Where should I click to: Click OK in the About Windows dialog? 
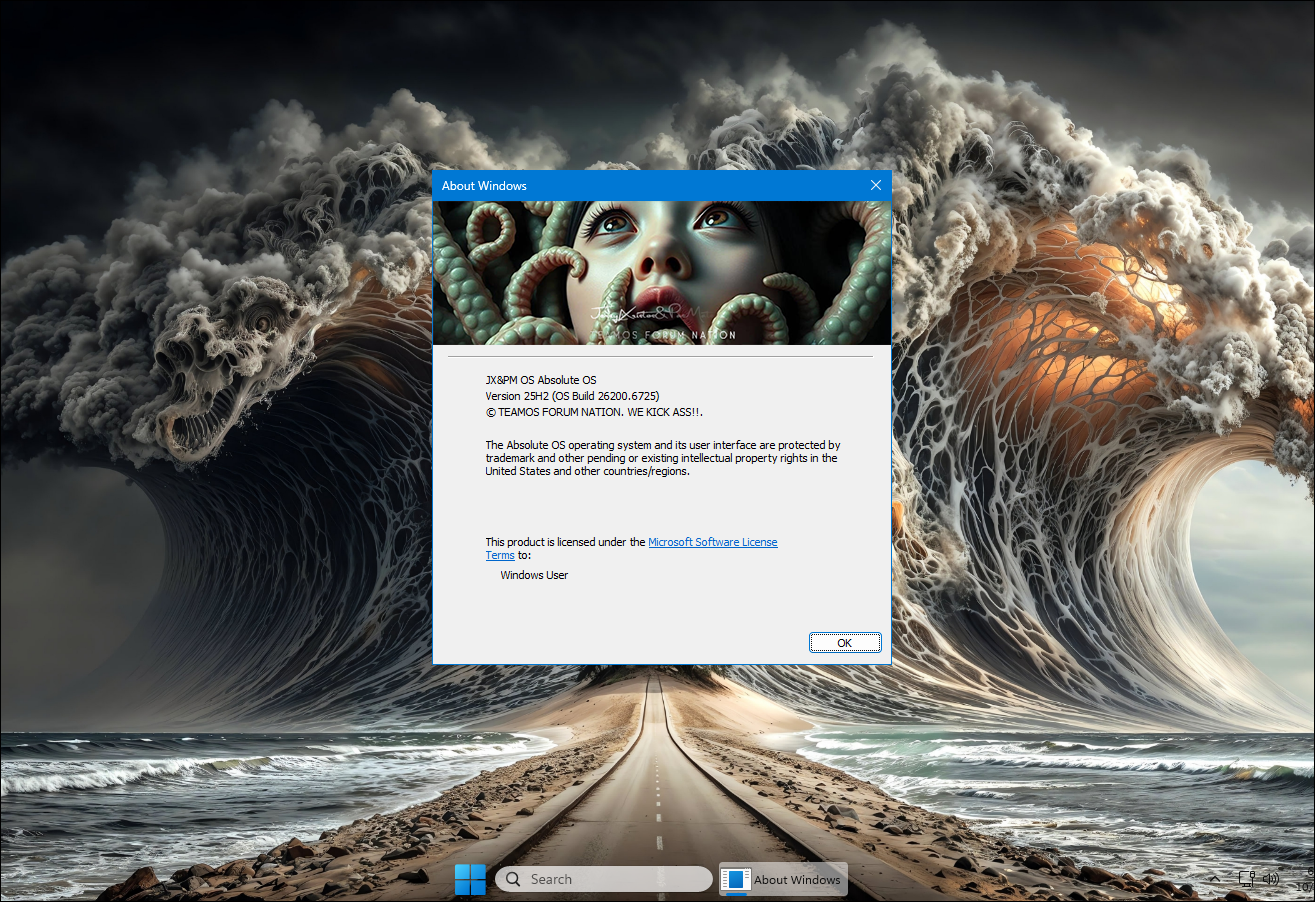(845, 643)
